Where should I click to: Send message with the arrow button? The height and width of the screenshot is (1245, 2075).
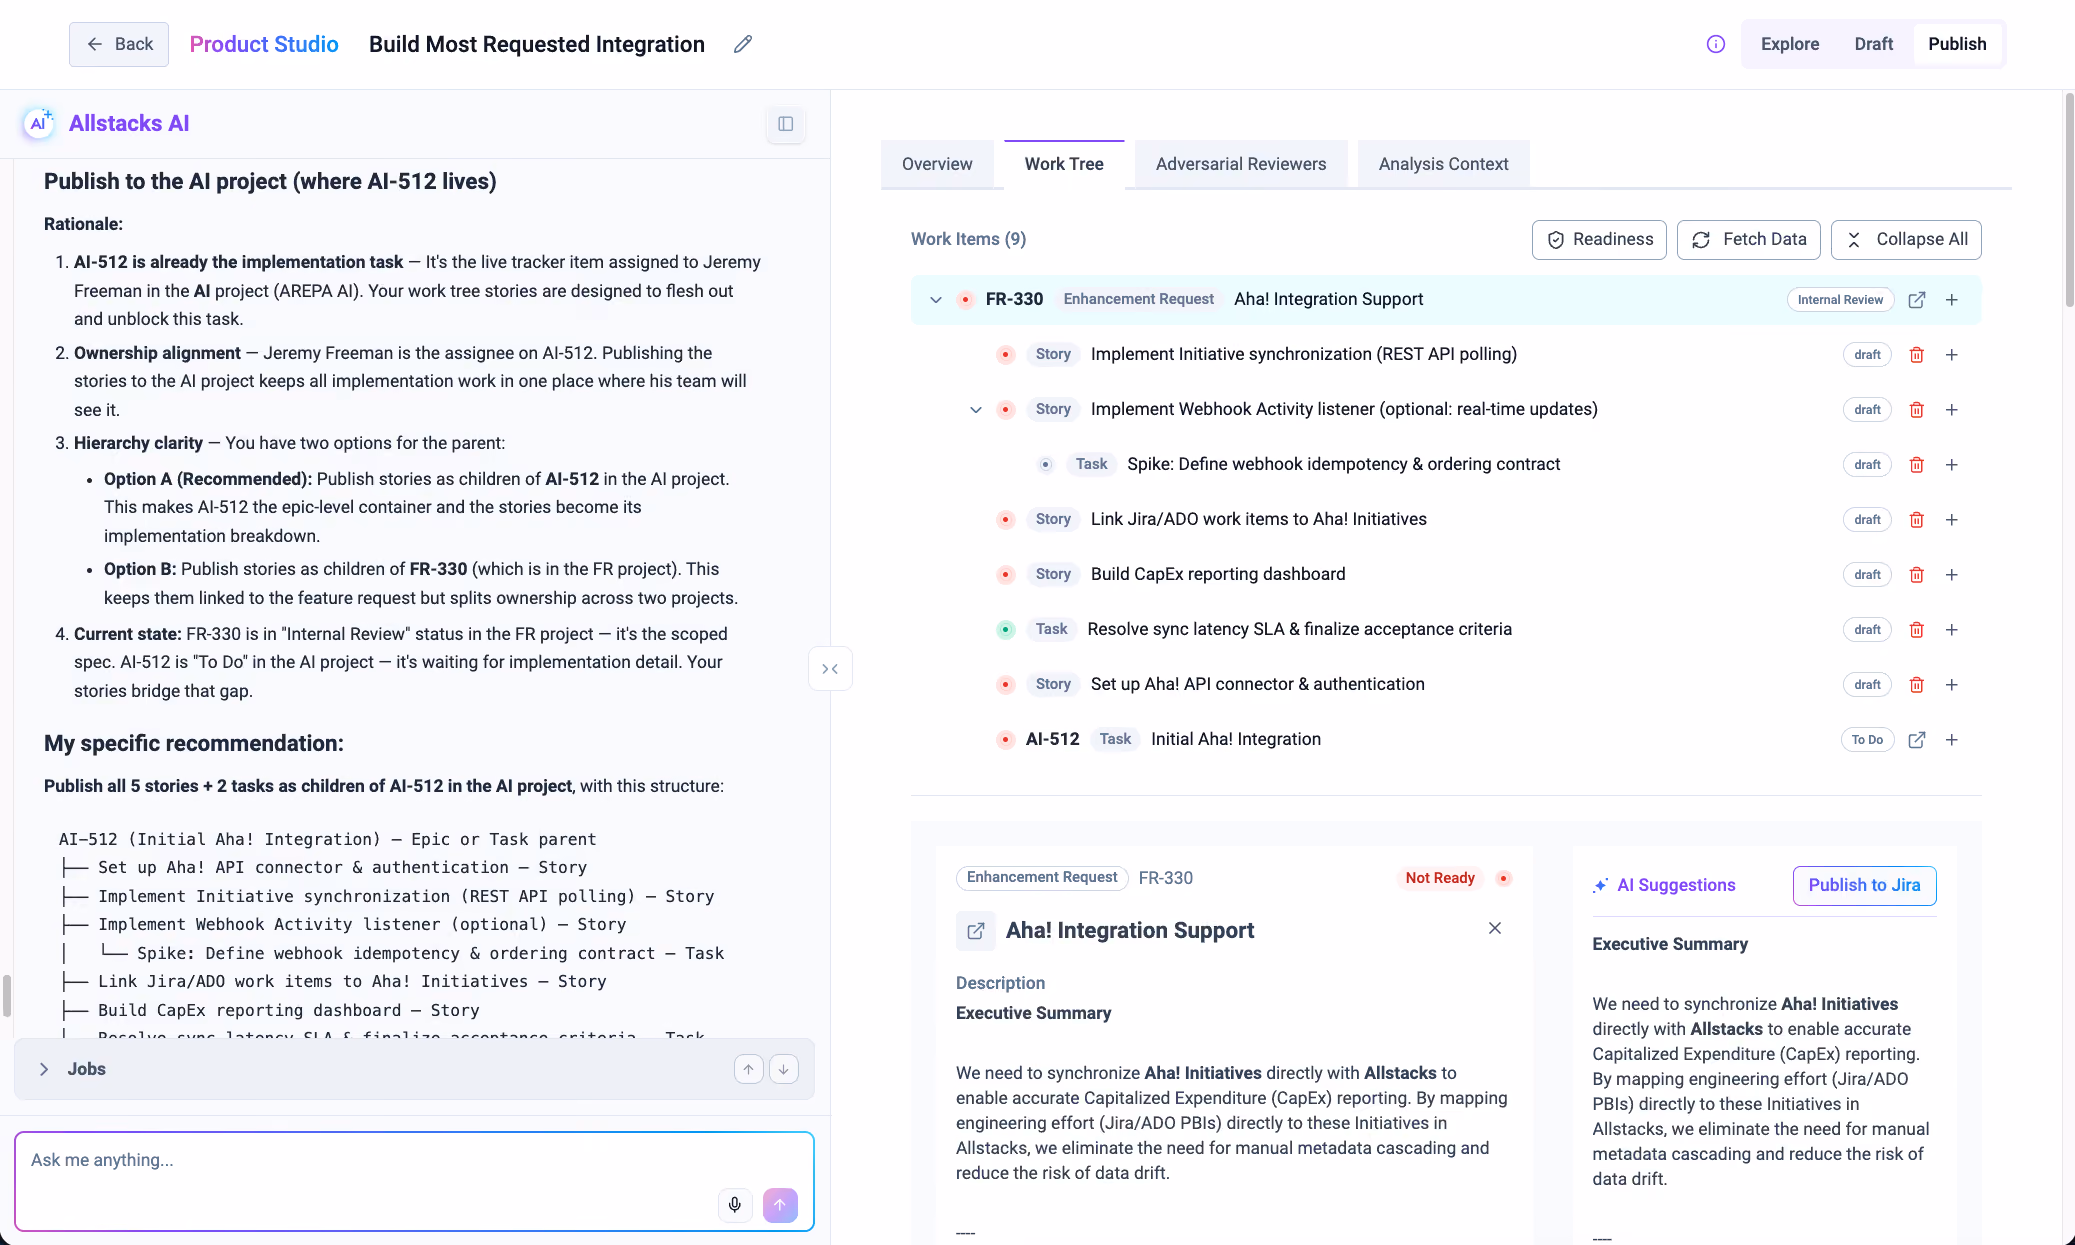[x=780, y=1205]
